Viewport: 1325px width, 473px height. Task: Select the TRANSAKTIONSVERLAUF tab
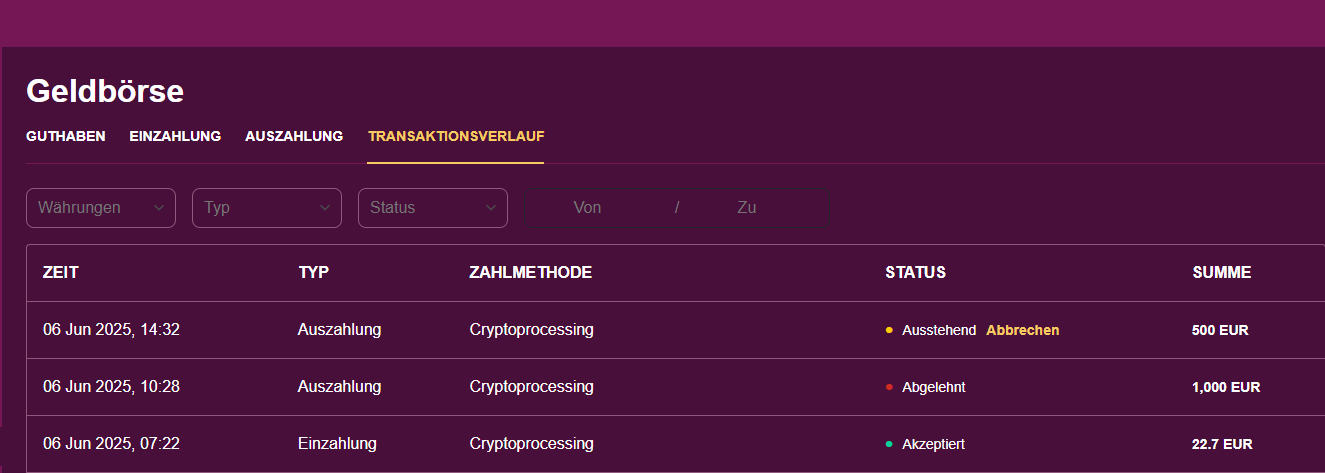click(x=456, y=136)
